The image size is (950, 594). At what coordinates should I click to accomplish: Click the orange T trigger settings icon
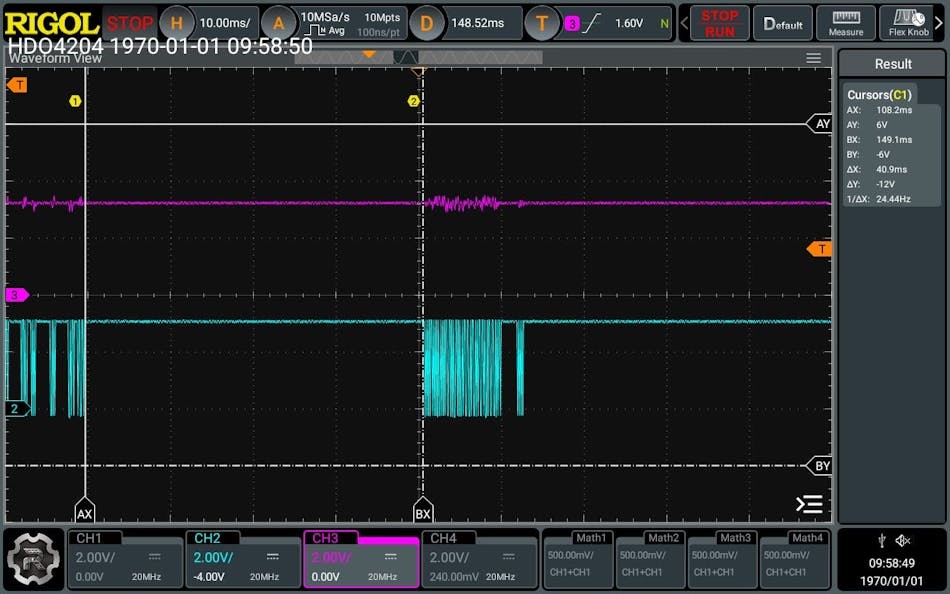tap(542, 22)
